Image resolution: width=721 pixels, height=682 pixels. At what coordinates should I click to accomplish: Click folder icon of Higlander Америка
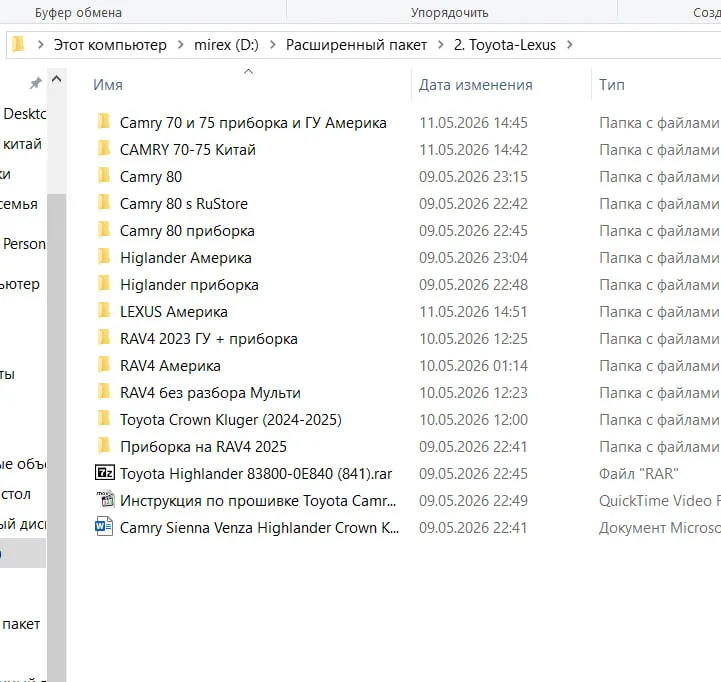tap(104, 258)
